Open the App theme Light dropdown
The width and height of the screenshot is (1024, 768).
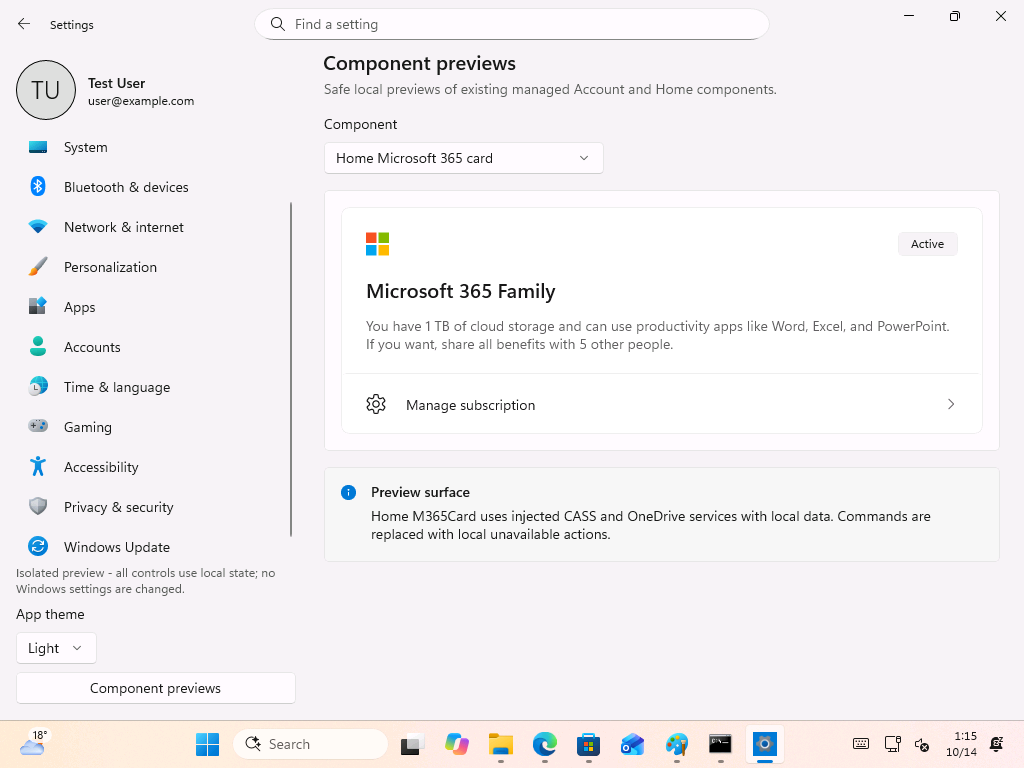click(56, 648)
